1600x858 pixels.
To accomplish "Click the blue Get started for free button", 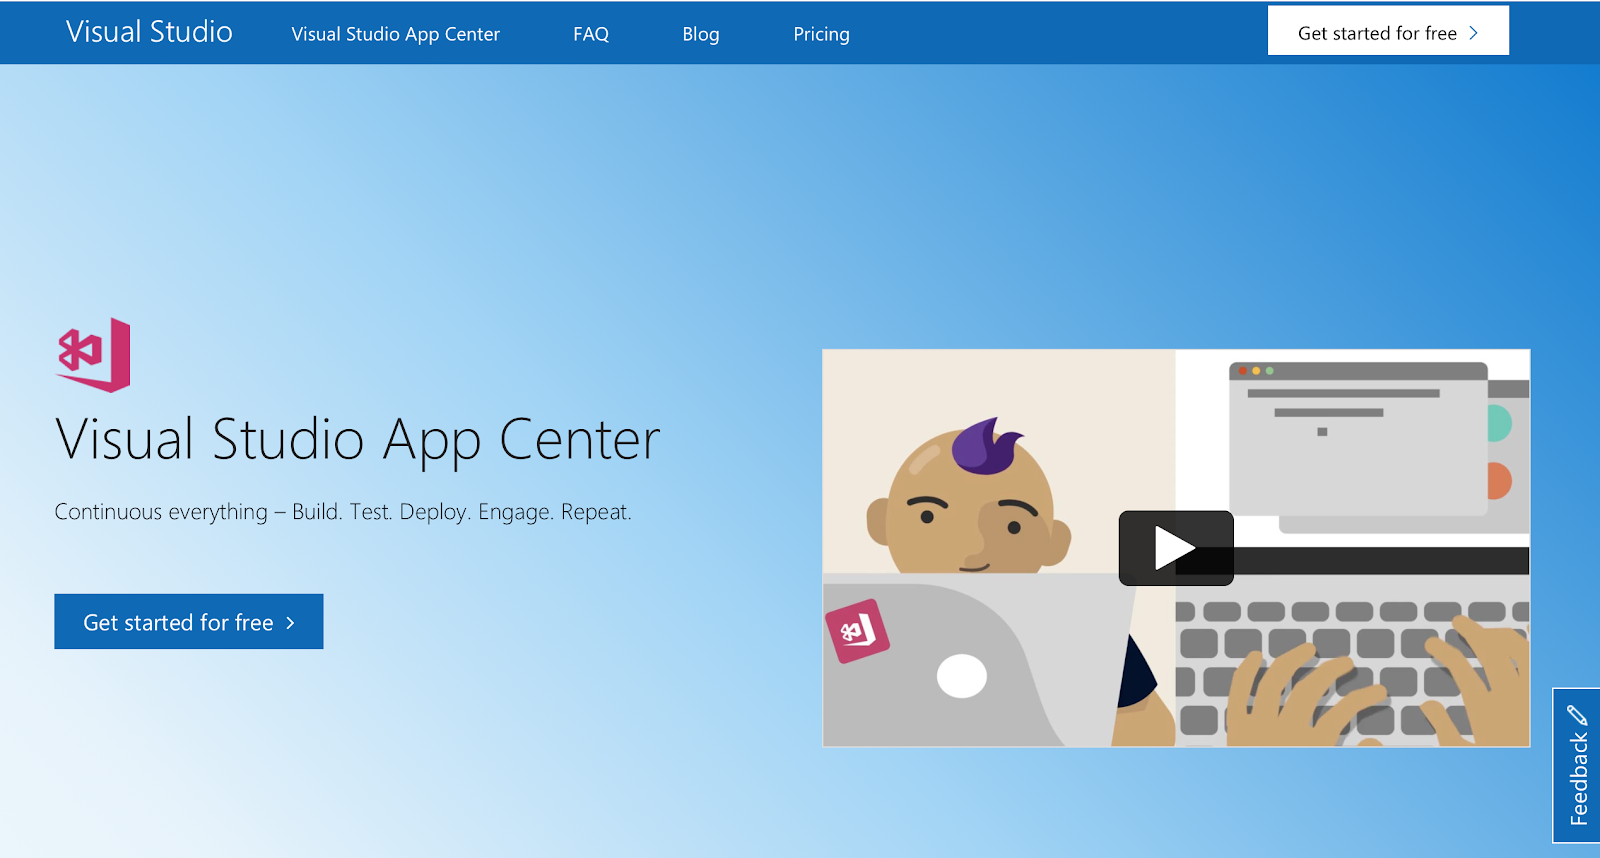I will click(x=189, y=622).
